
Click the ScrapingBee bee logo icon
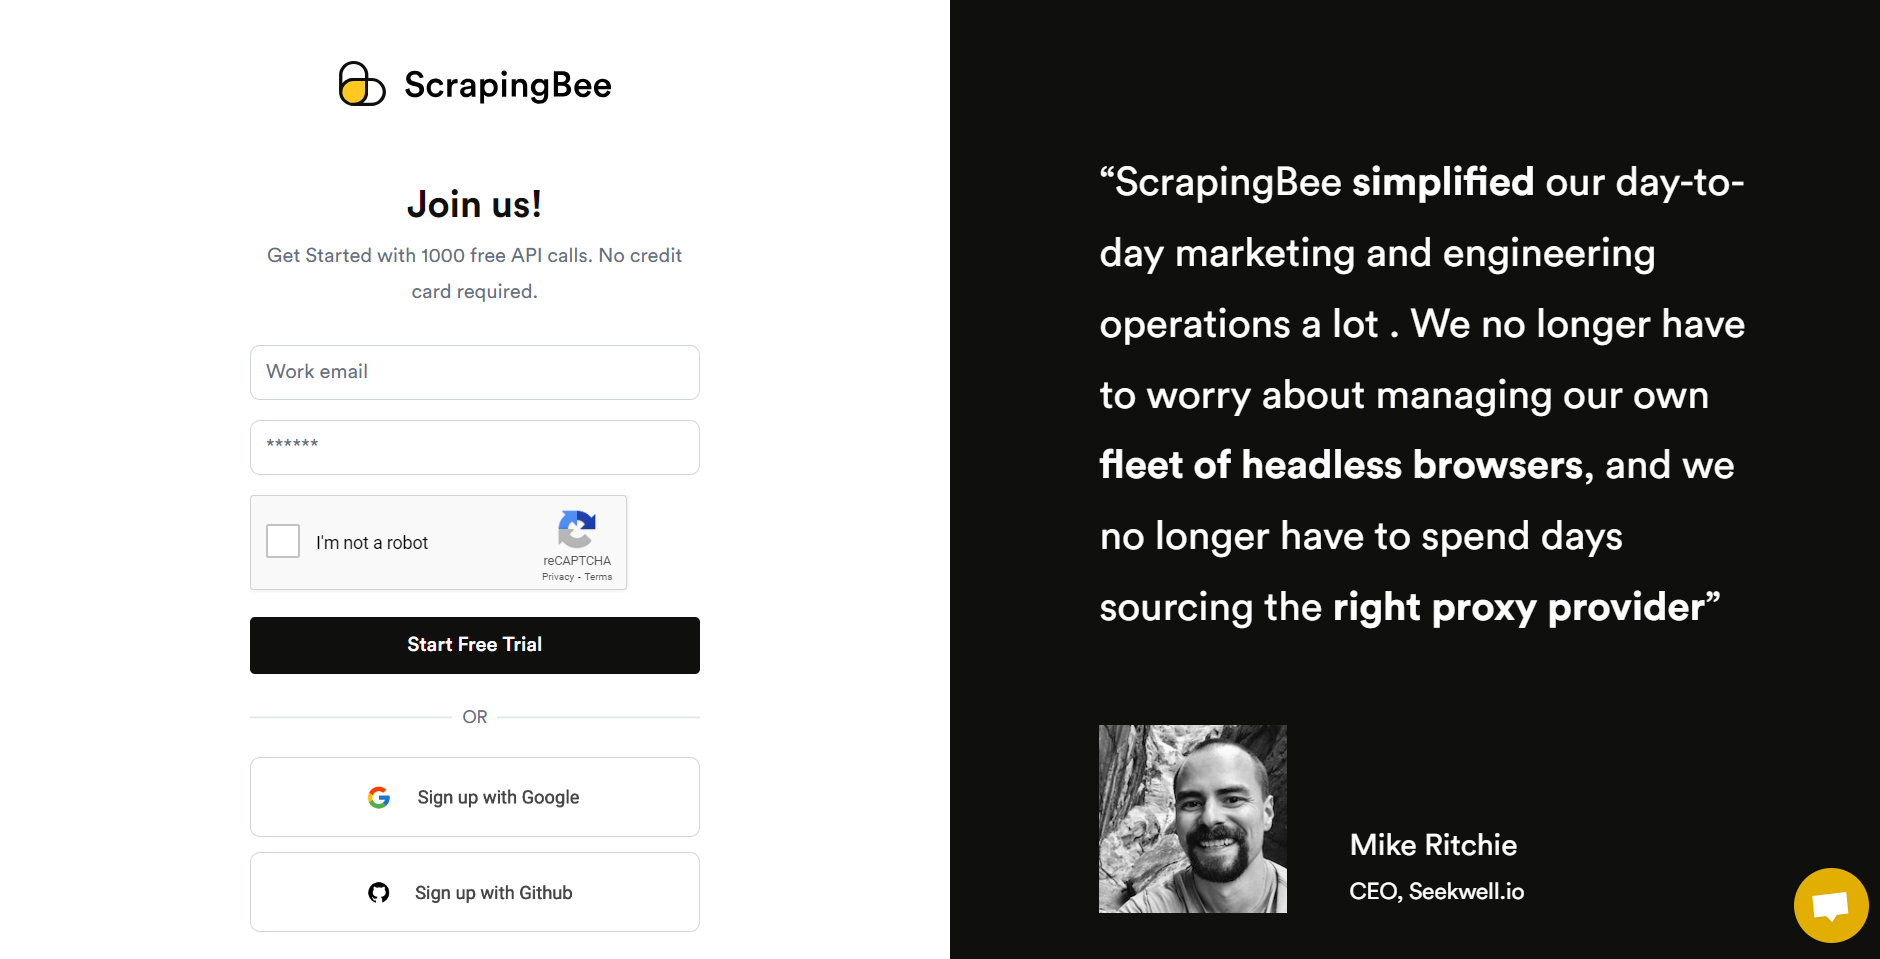(x=363, y=84)
